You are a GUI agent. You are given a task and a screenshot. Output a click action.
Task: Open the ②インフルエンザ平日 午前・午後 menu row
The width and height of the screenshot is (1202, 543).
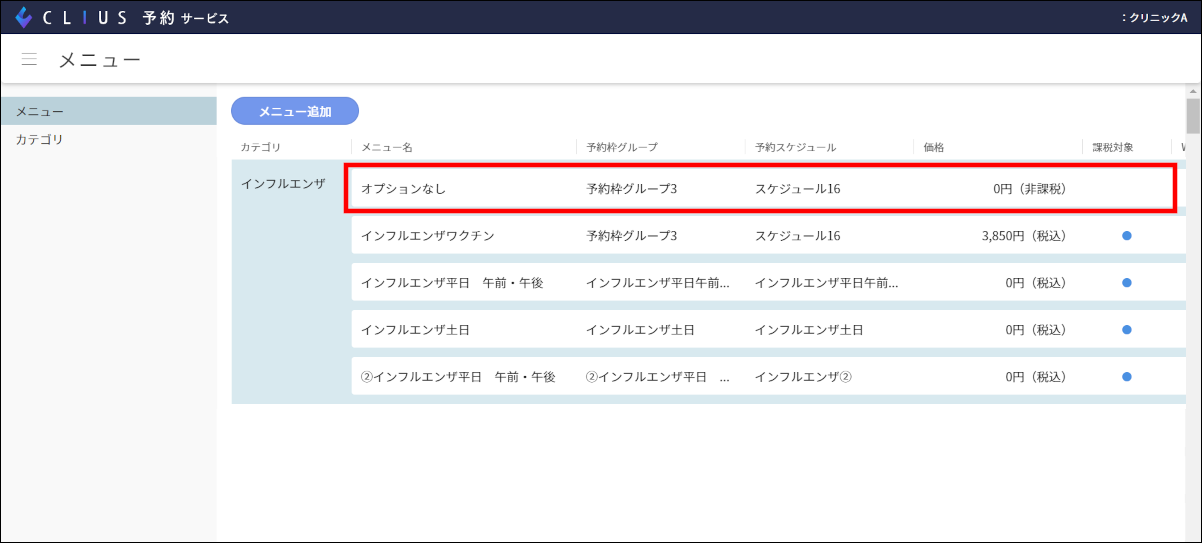(768, 377)
